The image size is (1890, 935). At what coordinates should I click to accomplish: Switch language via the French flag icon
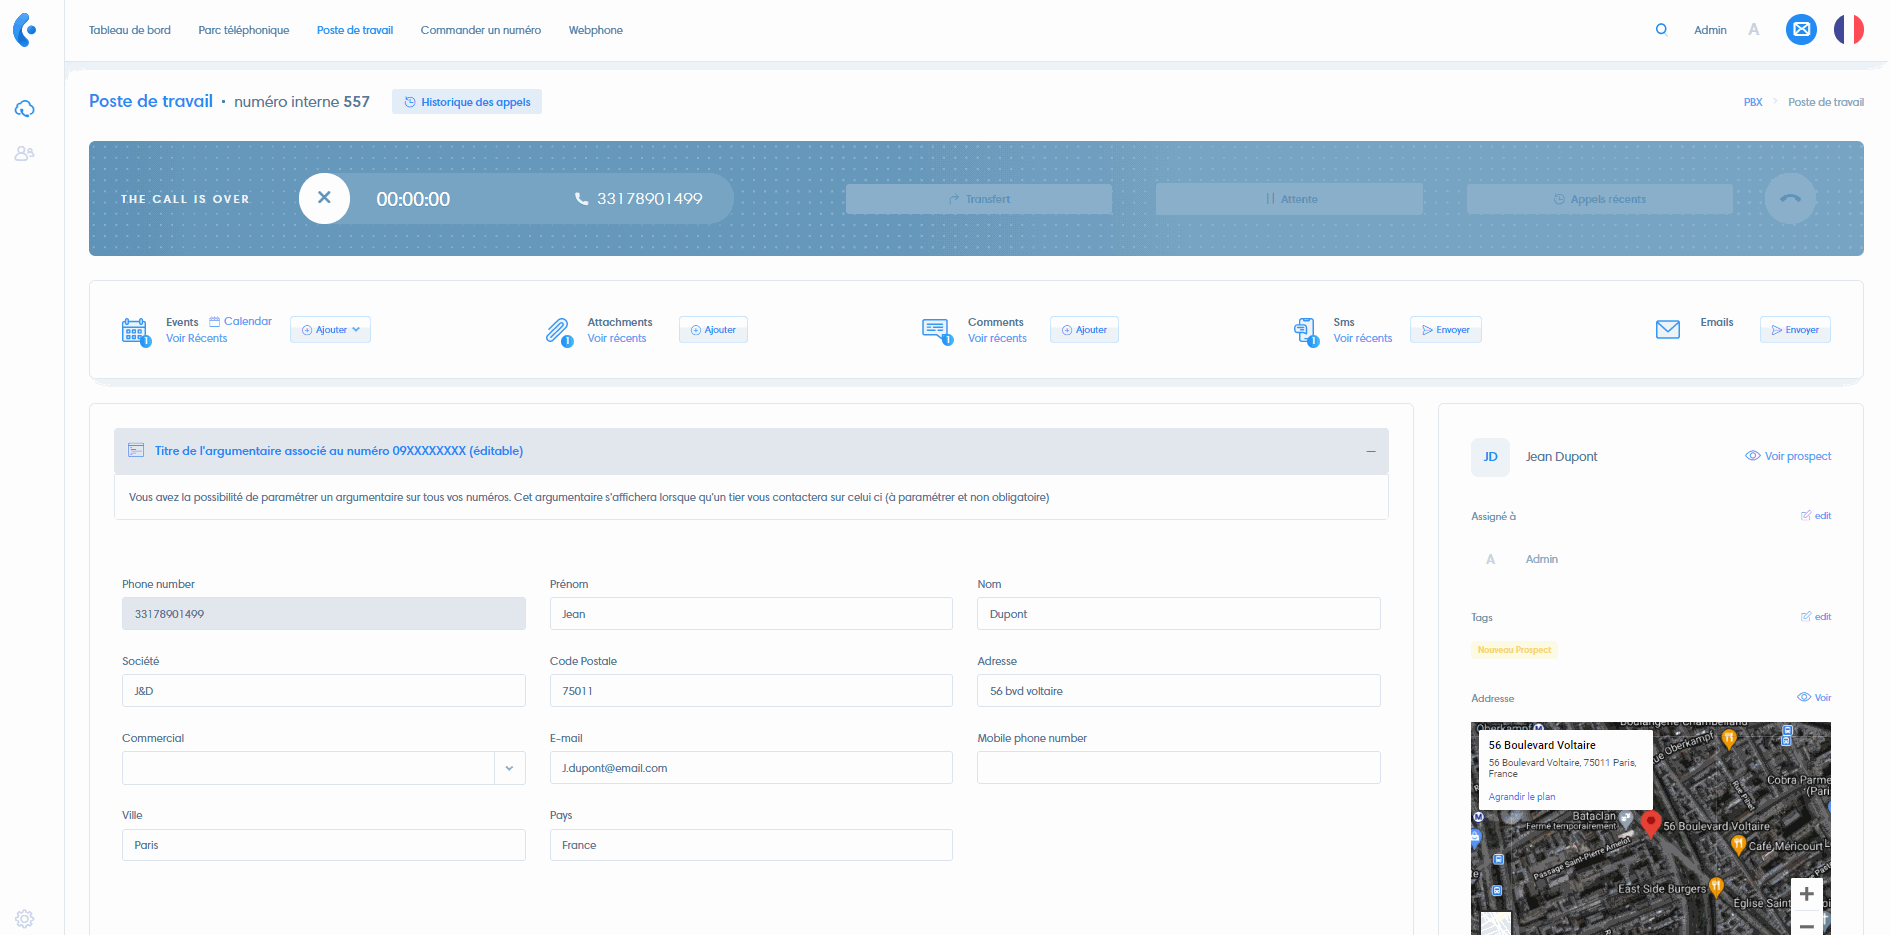1849,30
